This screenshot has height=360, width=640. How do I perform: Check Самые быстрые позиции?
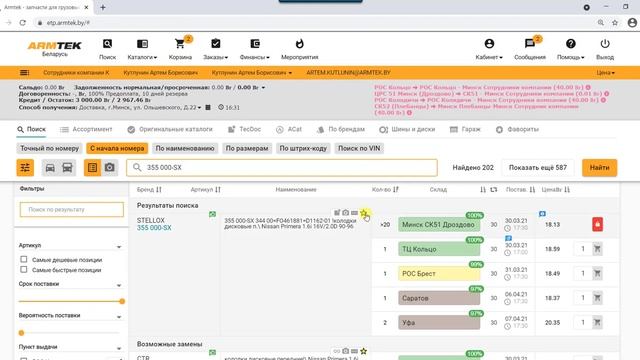click(24, 269)
